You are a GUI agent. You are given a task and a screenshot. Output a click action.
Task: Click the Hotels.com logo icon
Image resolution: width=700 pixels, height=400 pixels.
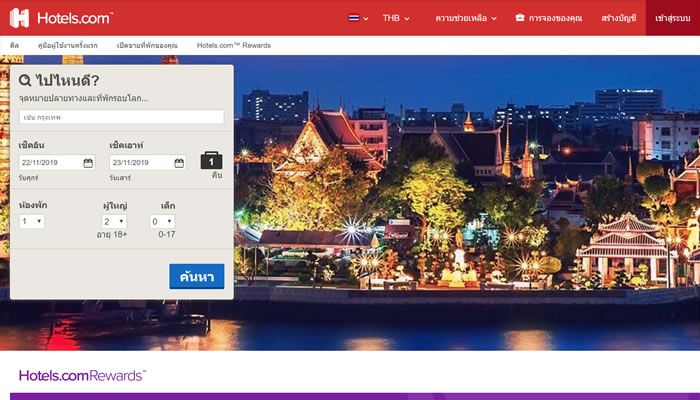19,18
